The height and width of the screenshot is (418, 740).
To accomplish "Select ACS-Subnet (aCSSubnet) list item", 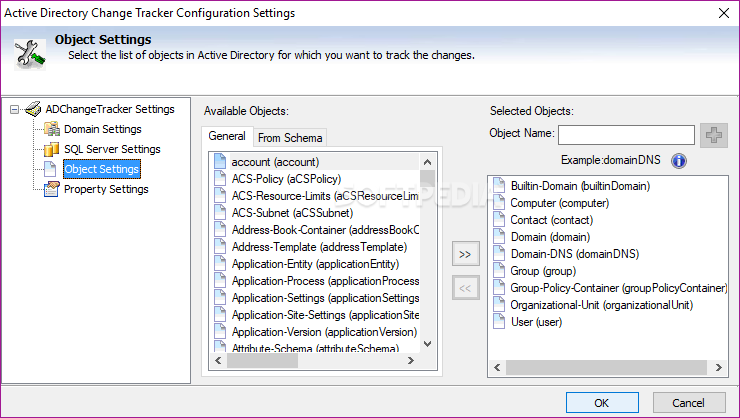I will 292,213.
